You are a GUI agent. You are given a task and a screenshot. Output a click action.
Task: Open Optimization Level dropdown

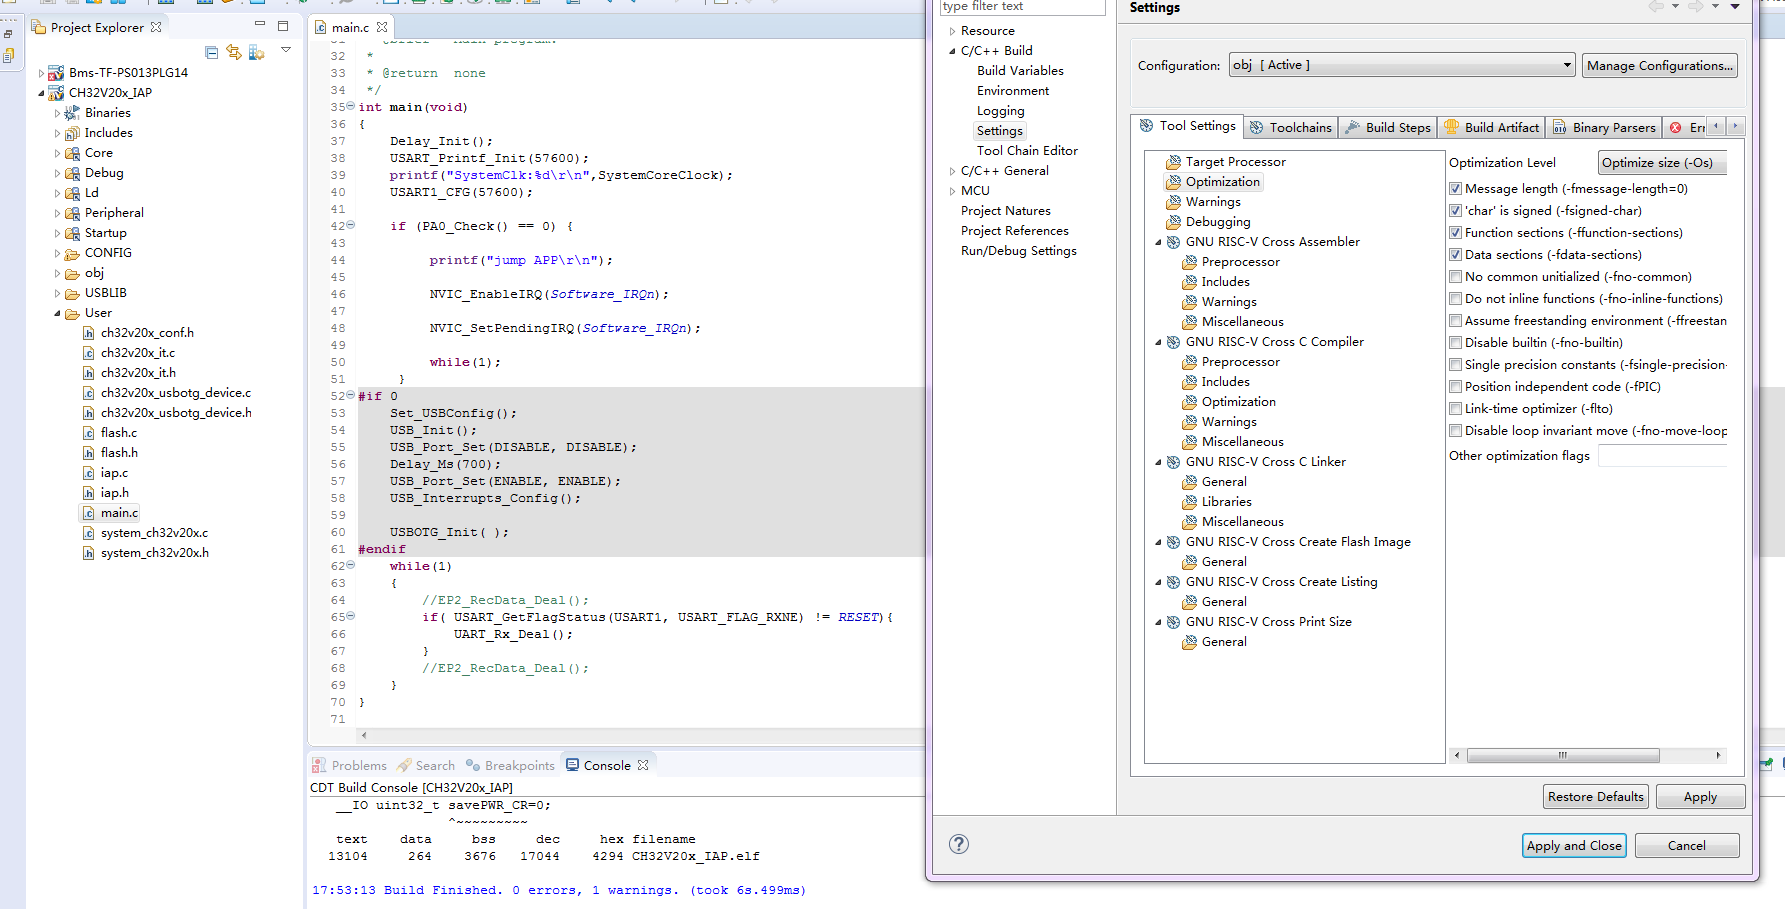tap(1662, 163)
